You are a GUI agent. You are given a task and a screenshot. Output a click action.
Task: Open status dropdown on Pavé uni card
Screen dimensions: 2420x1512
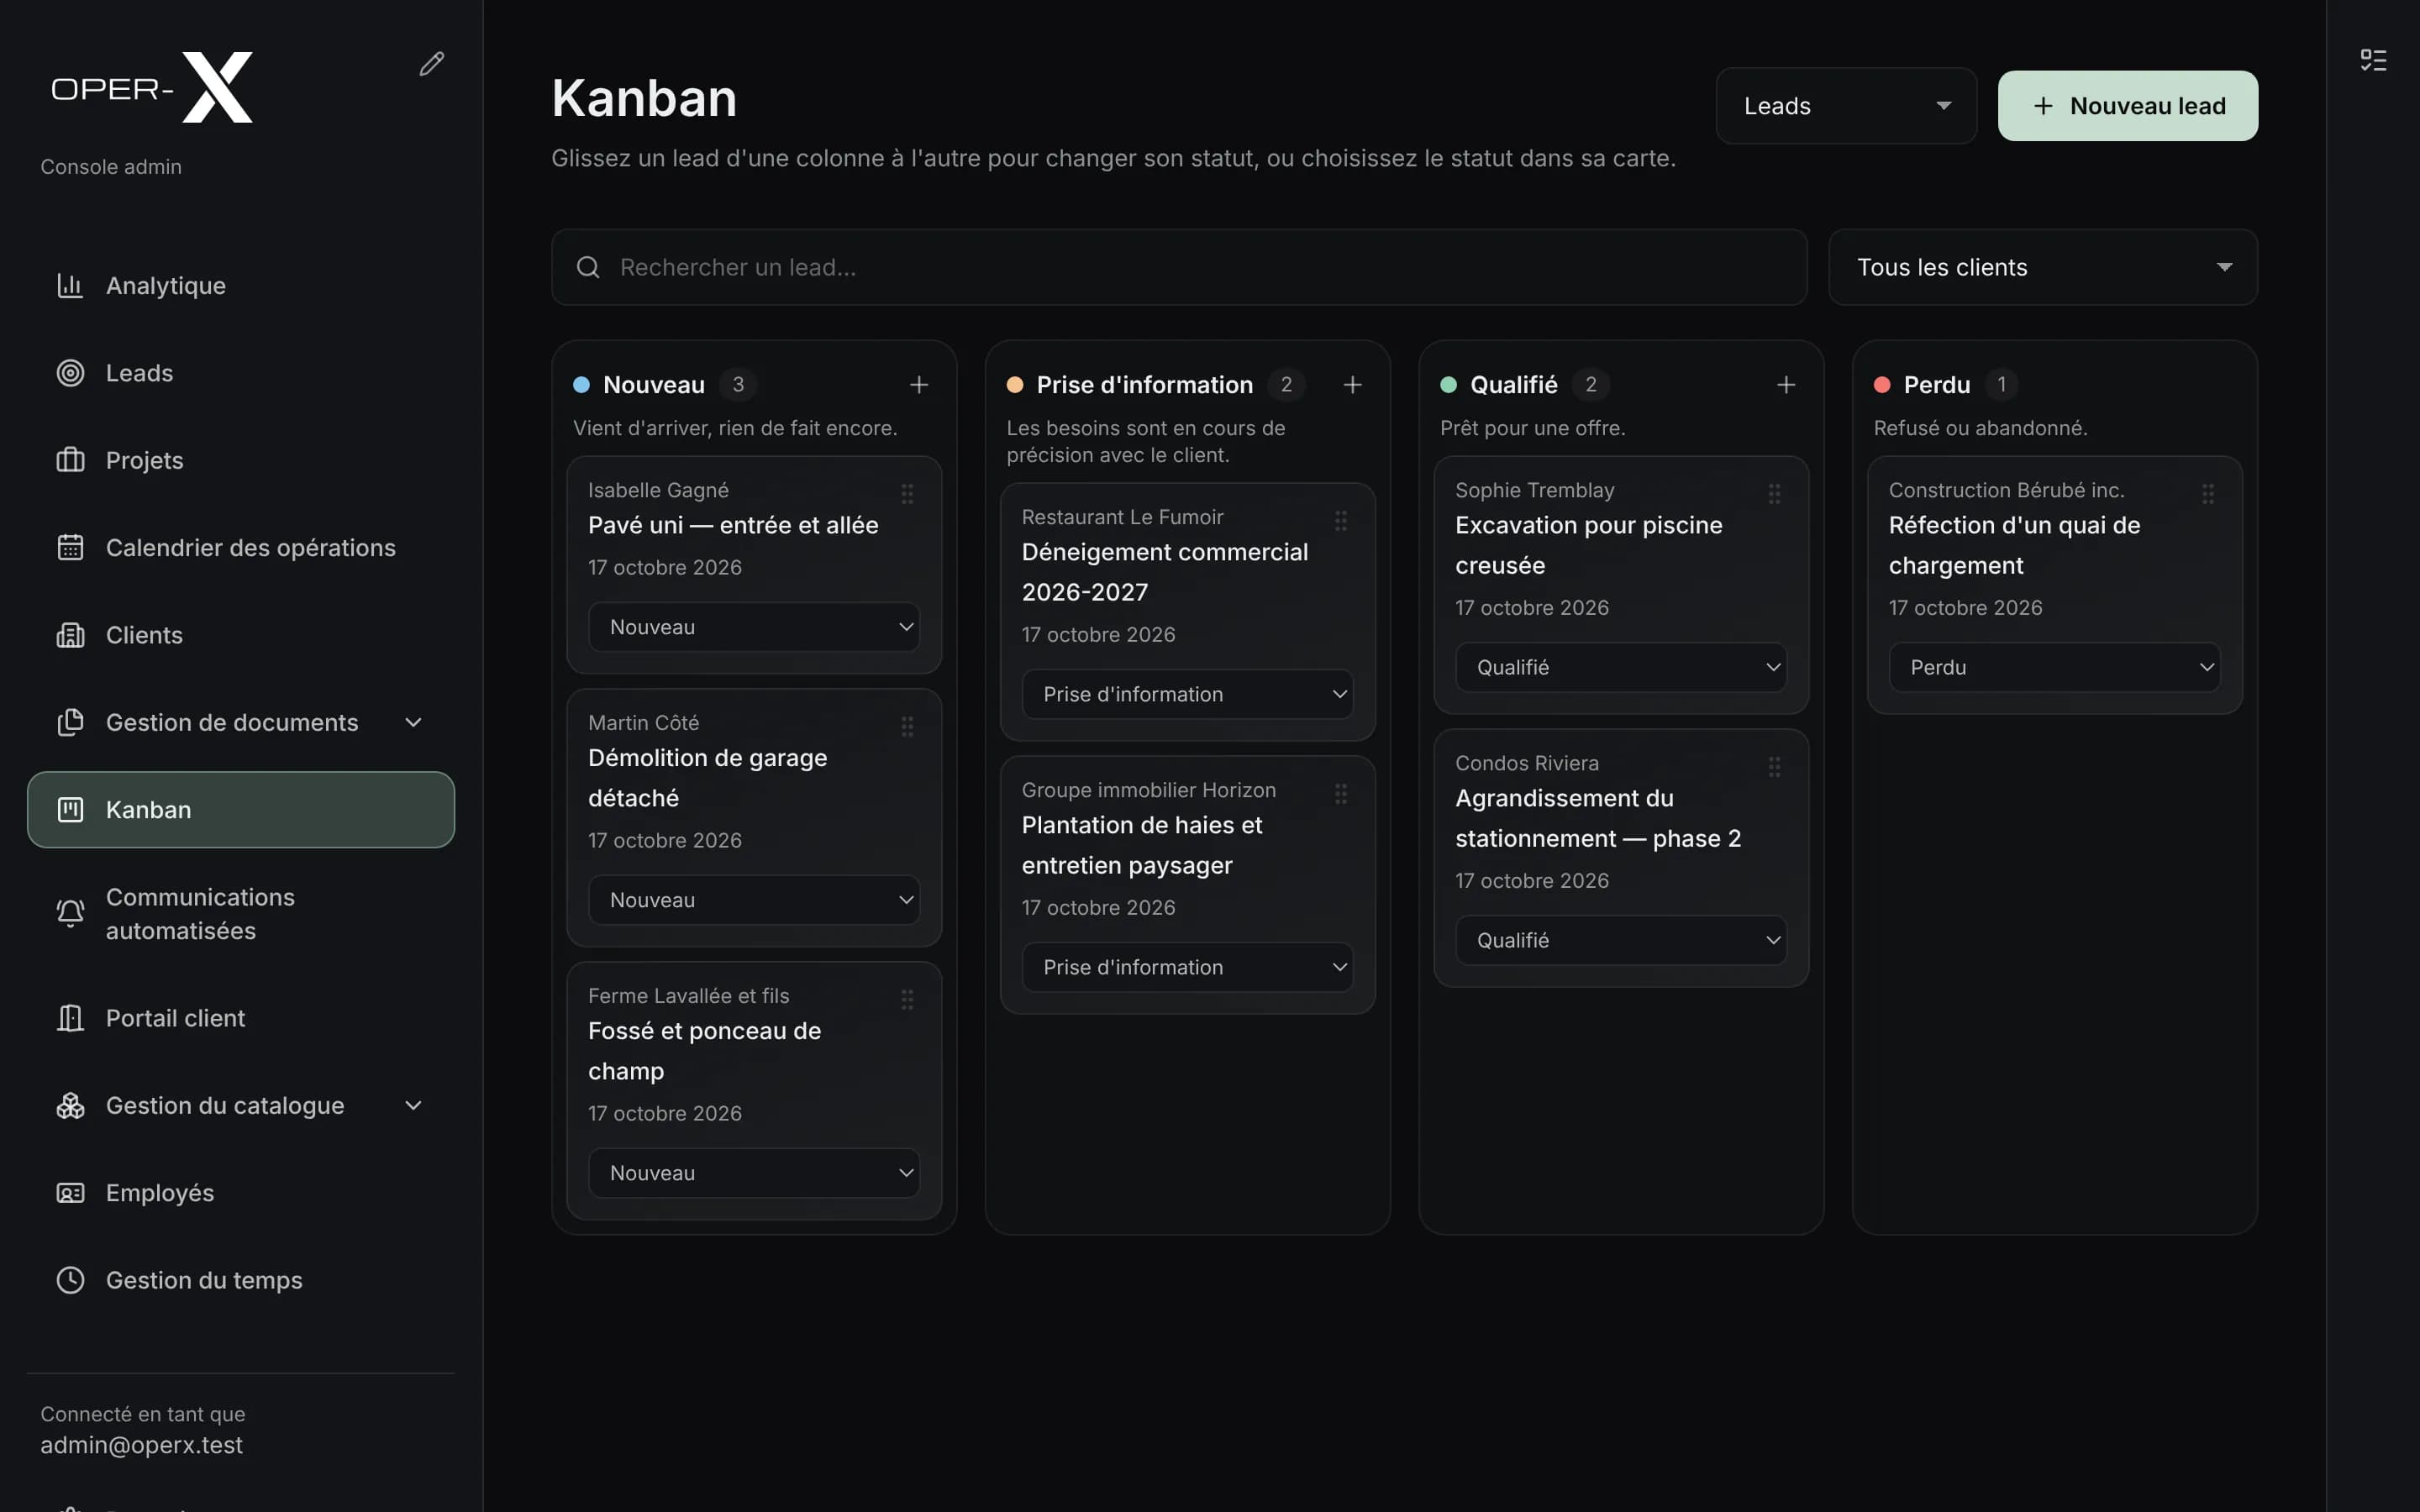coord(754,627)
